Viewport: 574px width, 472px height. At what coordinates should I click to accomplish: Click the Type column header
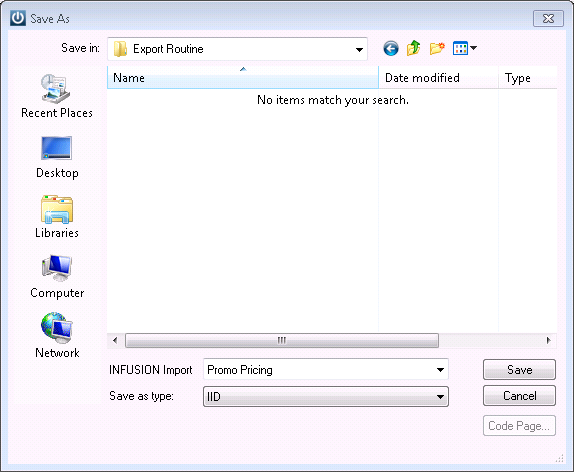pos(528,78)
